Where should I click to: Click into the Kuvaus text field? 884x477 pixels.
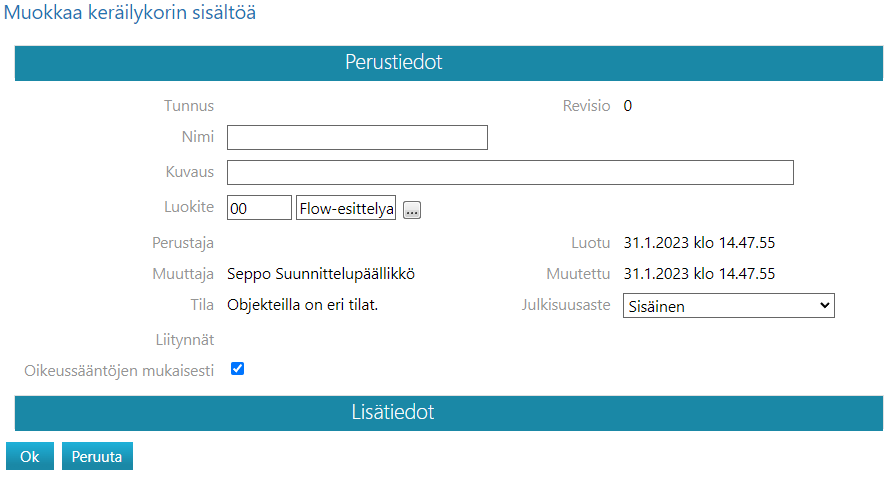point(510,173)
